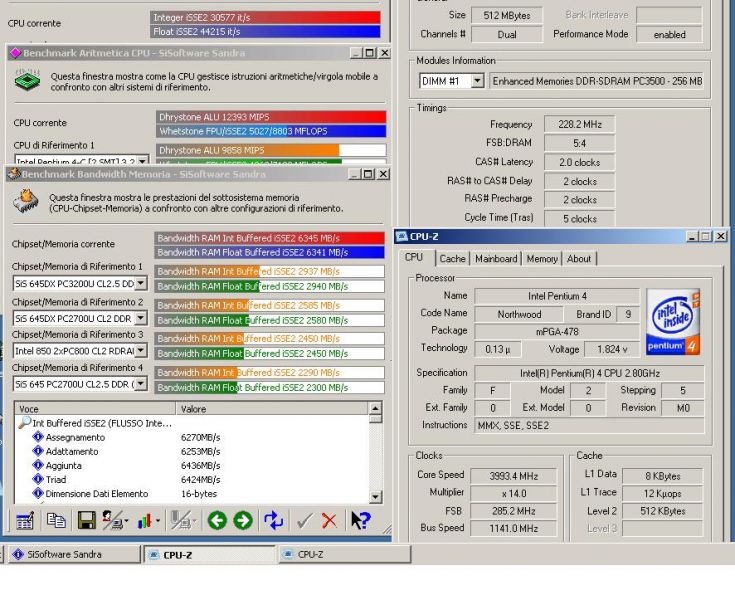The height and width of the screenshot is (600, 735).
Task: Click the Whetstone FPU/iSSE2 5027/8803 MFLOPS bar
Action: 271,131
